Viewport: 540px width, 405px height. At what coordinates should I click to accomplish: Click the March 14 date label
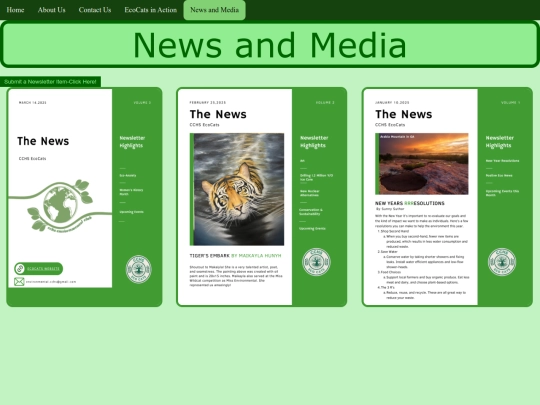click(x=32, y=103)
